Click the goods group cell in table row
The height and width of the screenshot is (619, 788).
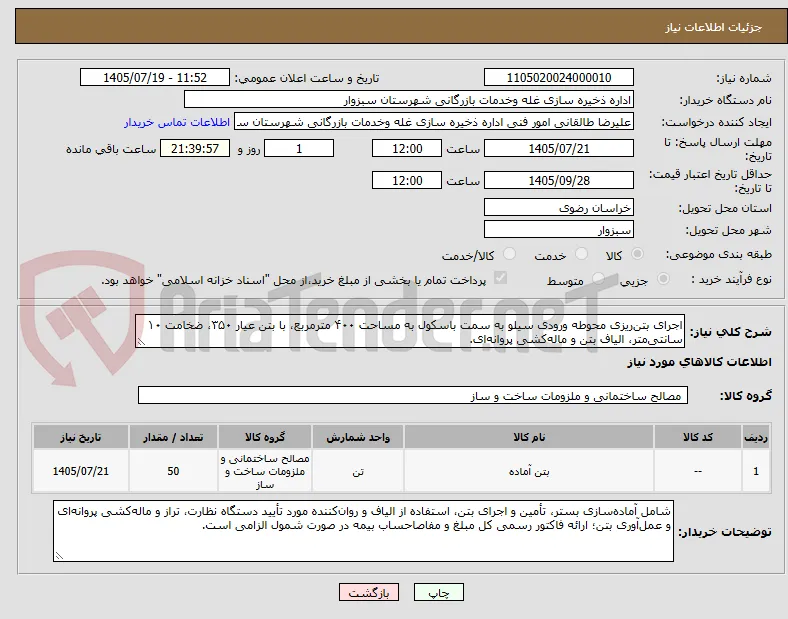pos(265,471)
